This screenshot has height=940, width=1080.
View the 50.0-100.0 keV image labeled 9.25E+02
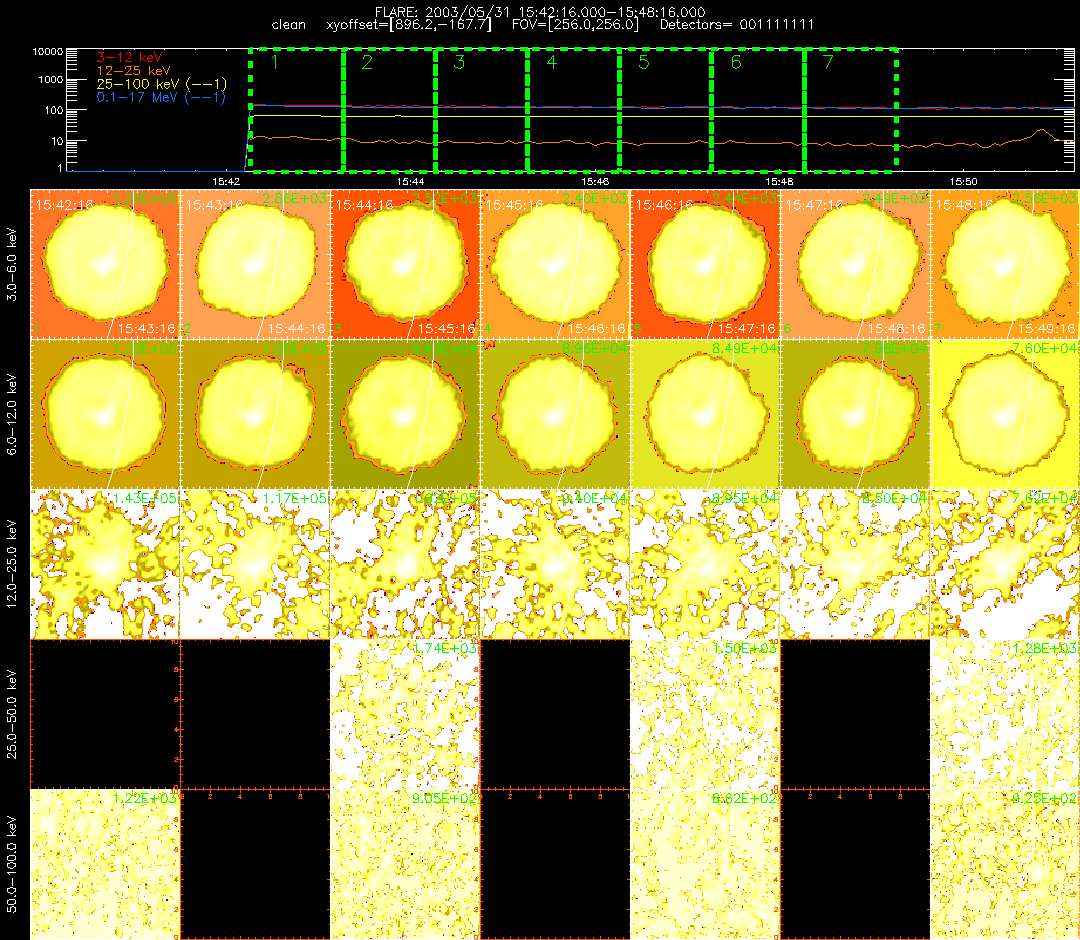(1005, 864)
